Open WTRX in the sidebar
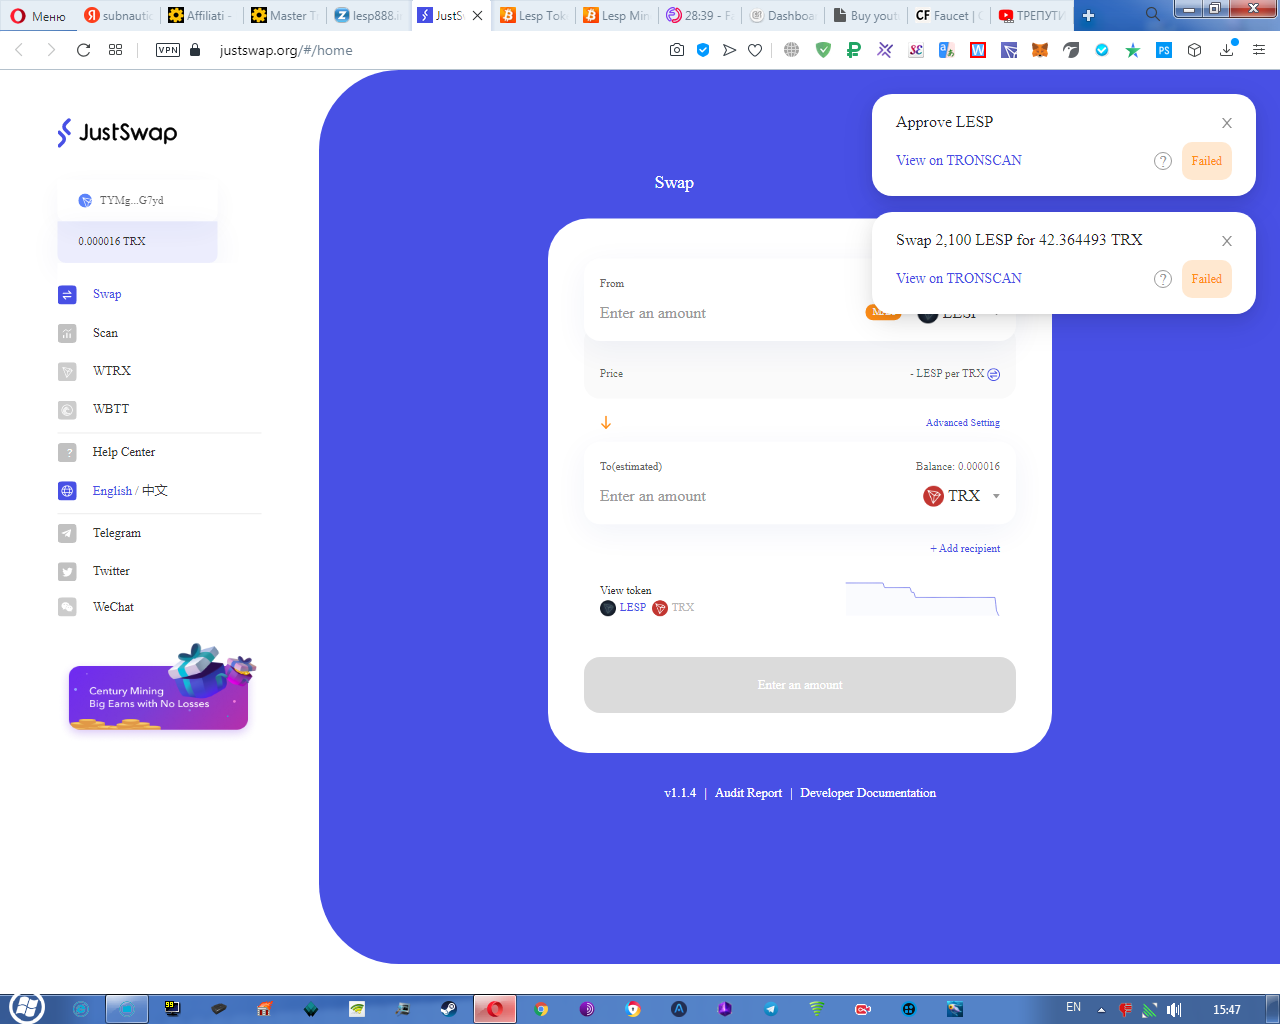This screenshot has width=1280, height=1024. (112, 371)
